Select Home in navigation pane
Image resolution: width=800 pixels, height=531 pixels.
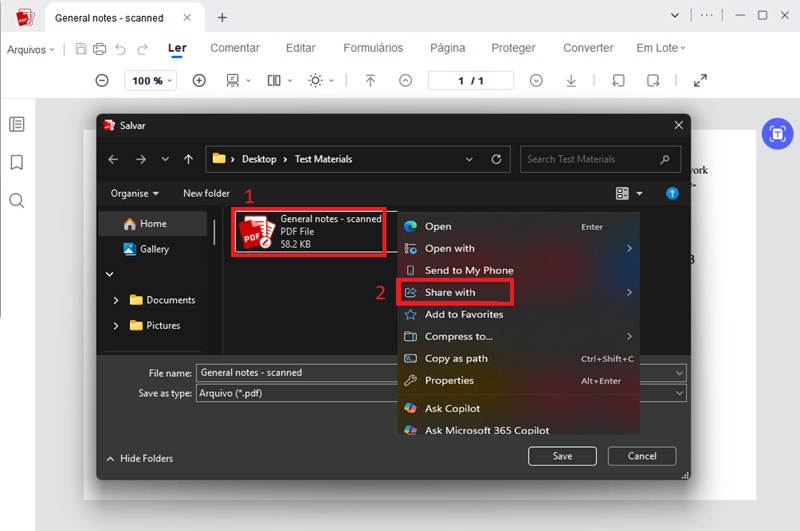[153, 224]
